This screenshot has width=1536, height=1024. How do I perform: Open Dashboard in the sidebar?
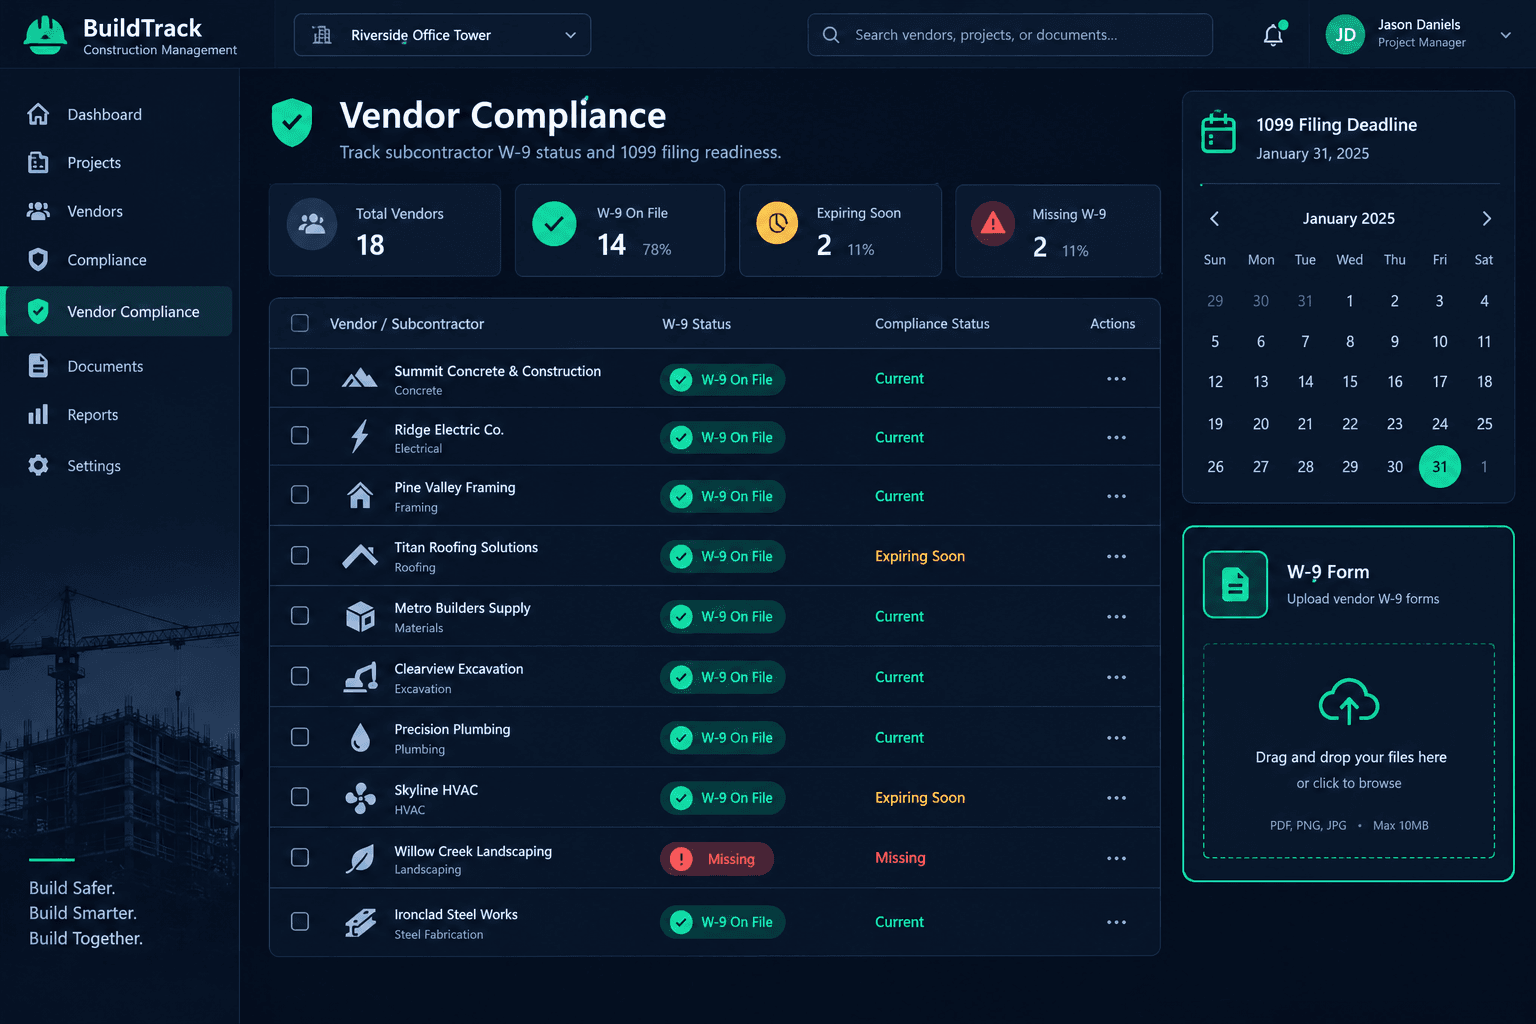[120, 114]
